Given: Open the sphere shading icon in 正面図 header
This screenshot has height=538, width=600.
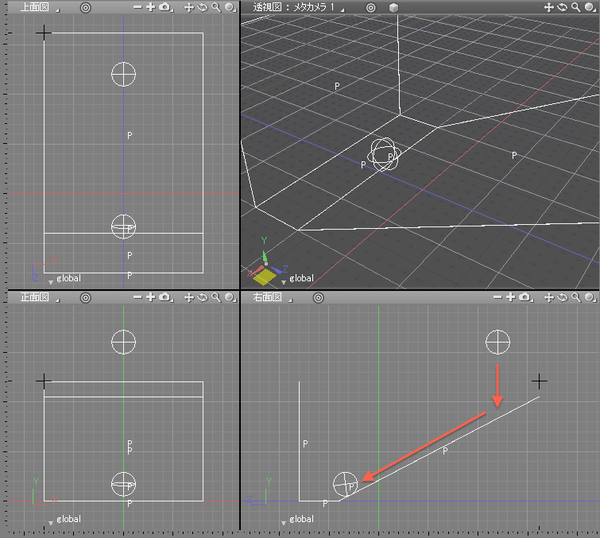Looking at the screenshot, I should click(x=230, y=297).
